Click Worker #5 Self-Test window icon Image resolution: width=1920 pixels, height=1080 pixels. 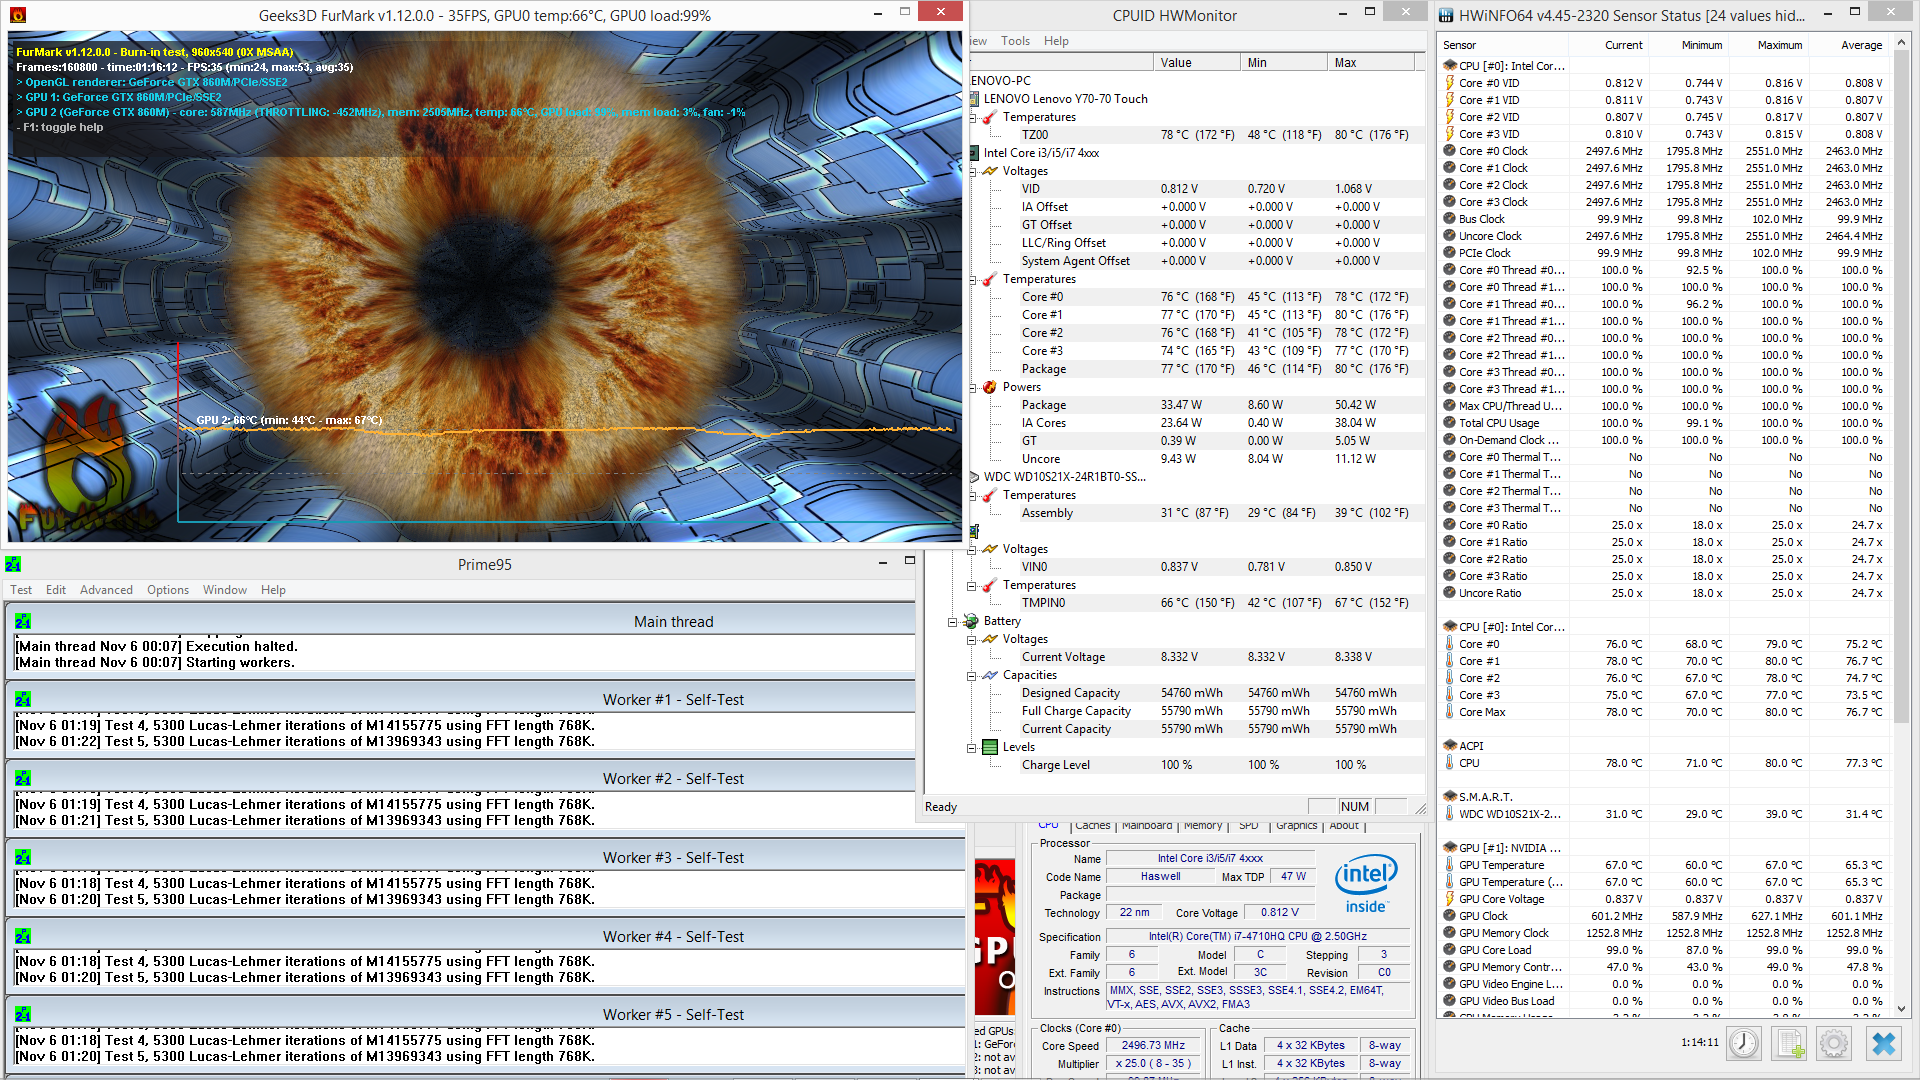click(23, 1014)
